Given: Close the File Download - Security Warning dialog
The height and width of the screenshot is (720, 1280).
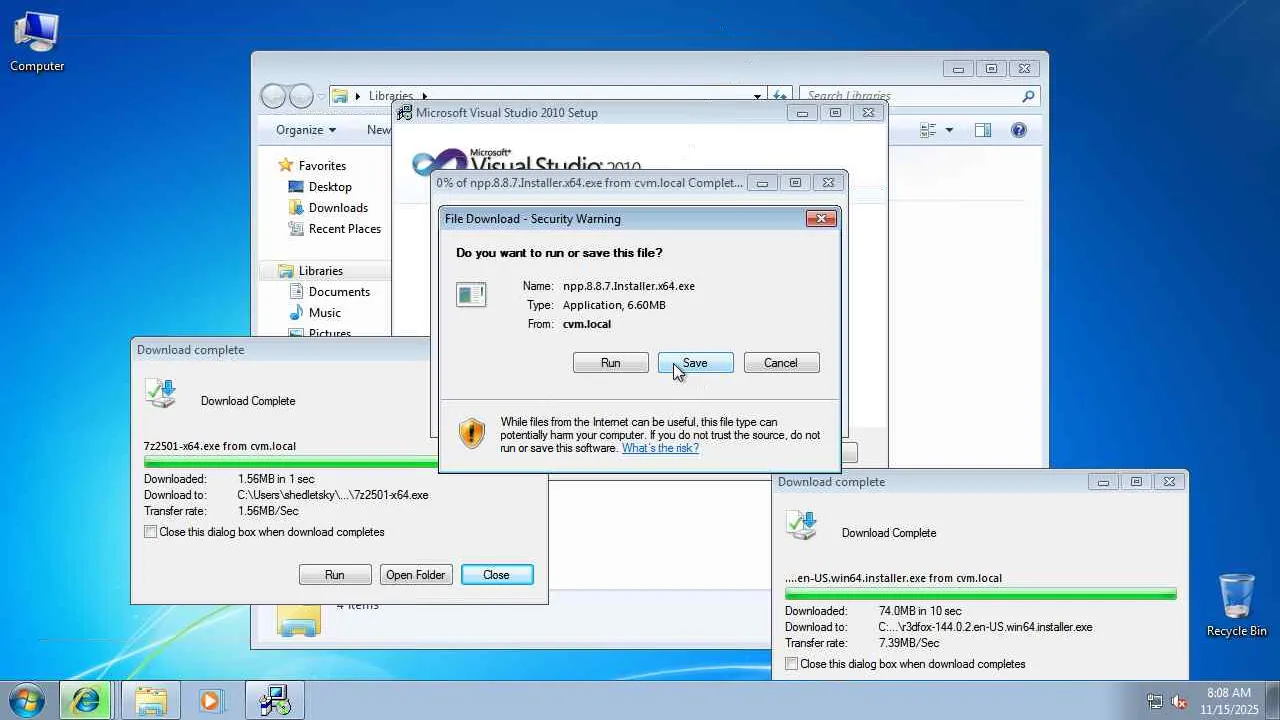Looking at the screenshot, I should click(821, 219).
